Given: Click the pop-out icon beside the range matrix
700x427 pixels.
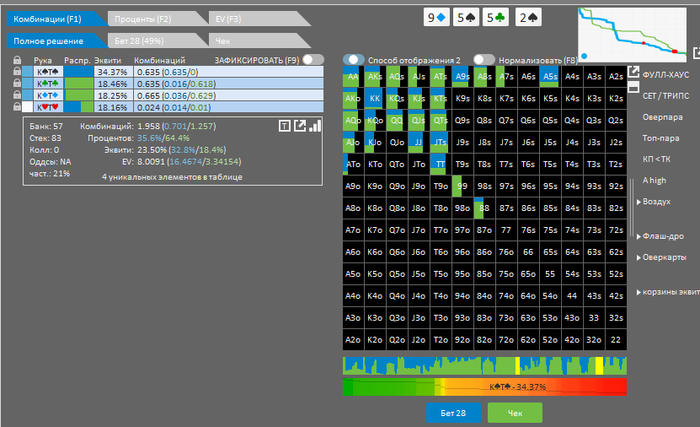Looking at the screenshot, I should [633, 71].
